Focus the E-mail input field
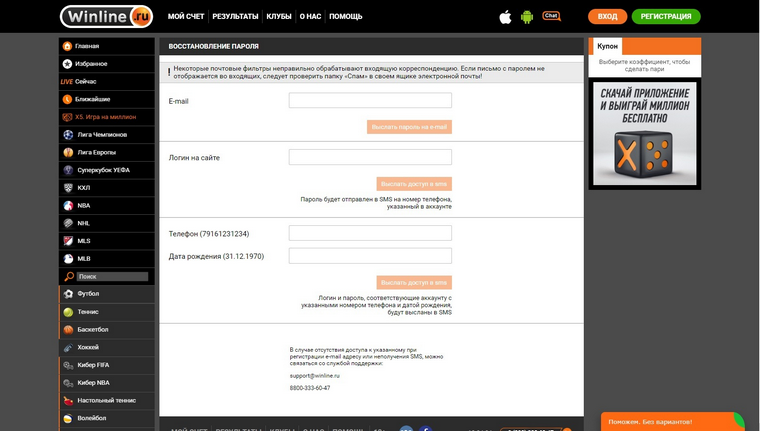Image resolution: width=760 pixels, height=431 pixels. click(x=370, y=100)
